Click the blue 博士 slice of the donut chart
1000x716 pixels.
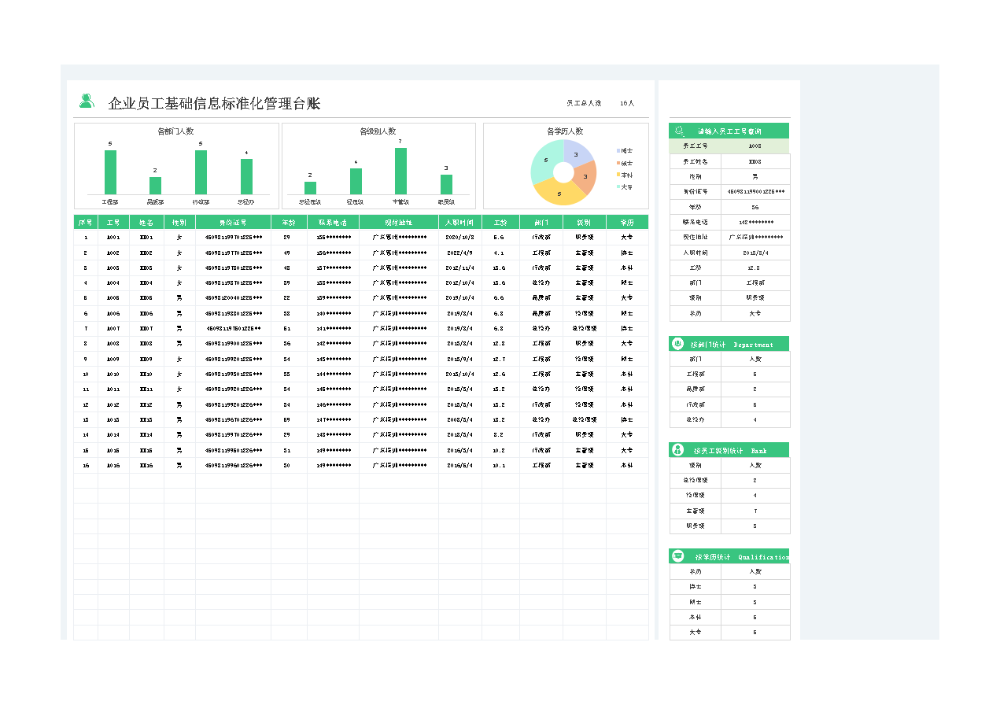578,153
